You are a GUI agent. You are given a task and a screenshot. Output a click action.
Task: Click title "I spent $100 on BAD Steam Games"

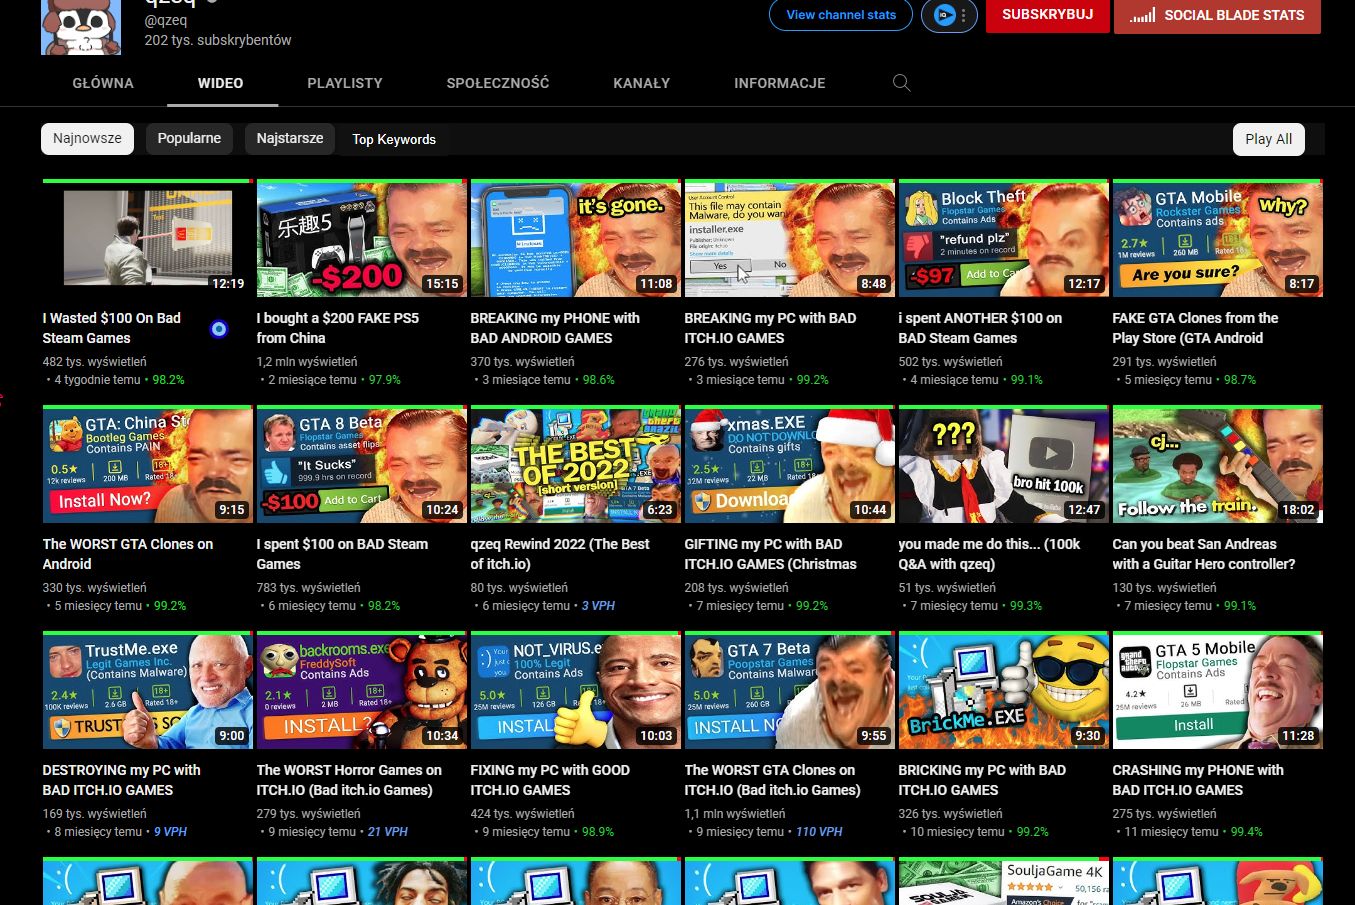(342, 554)
